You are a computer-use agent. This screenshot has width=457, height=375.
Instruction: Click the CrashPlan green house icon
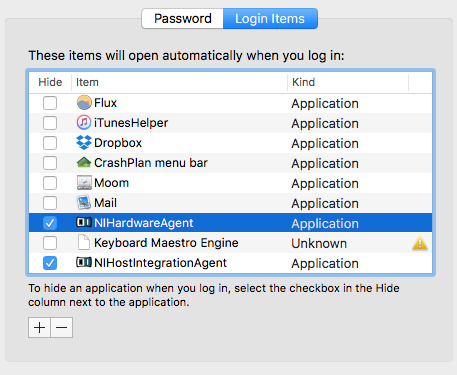(84, 162)
